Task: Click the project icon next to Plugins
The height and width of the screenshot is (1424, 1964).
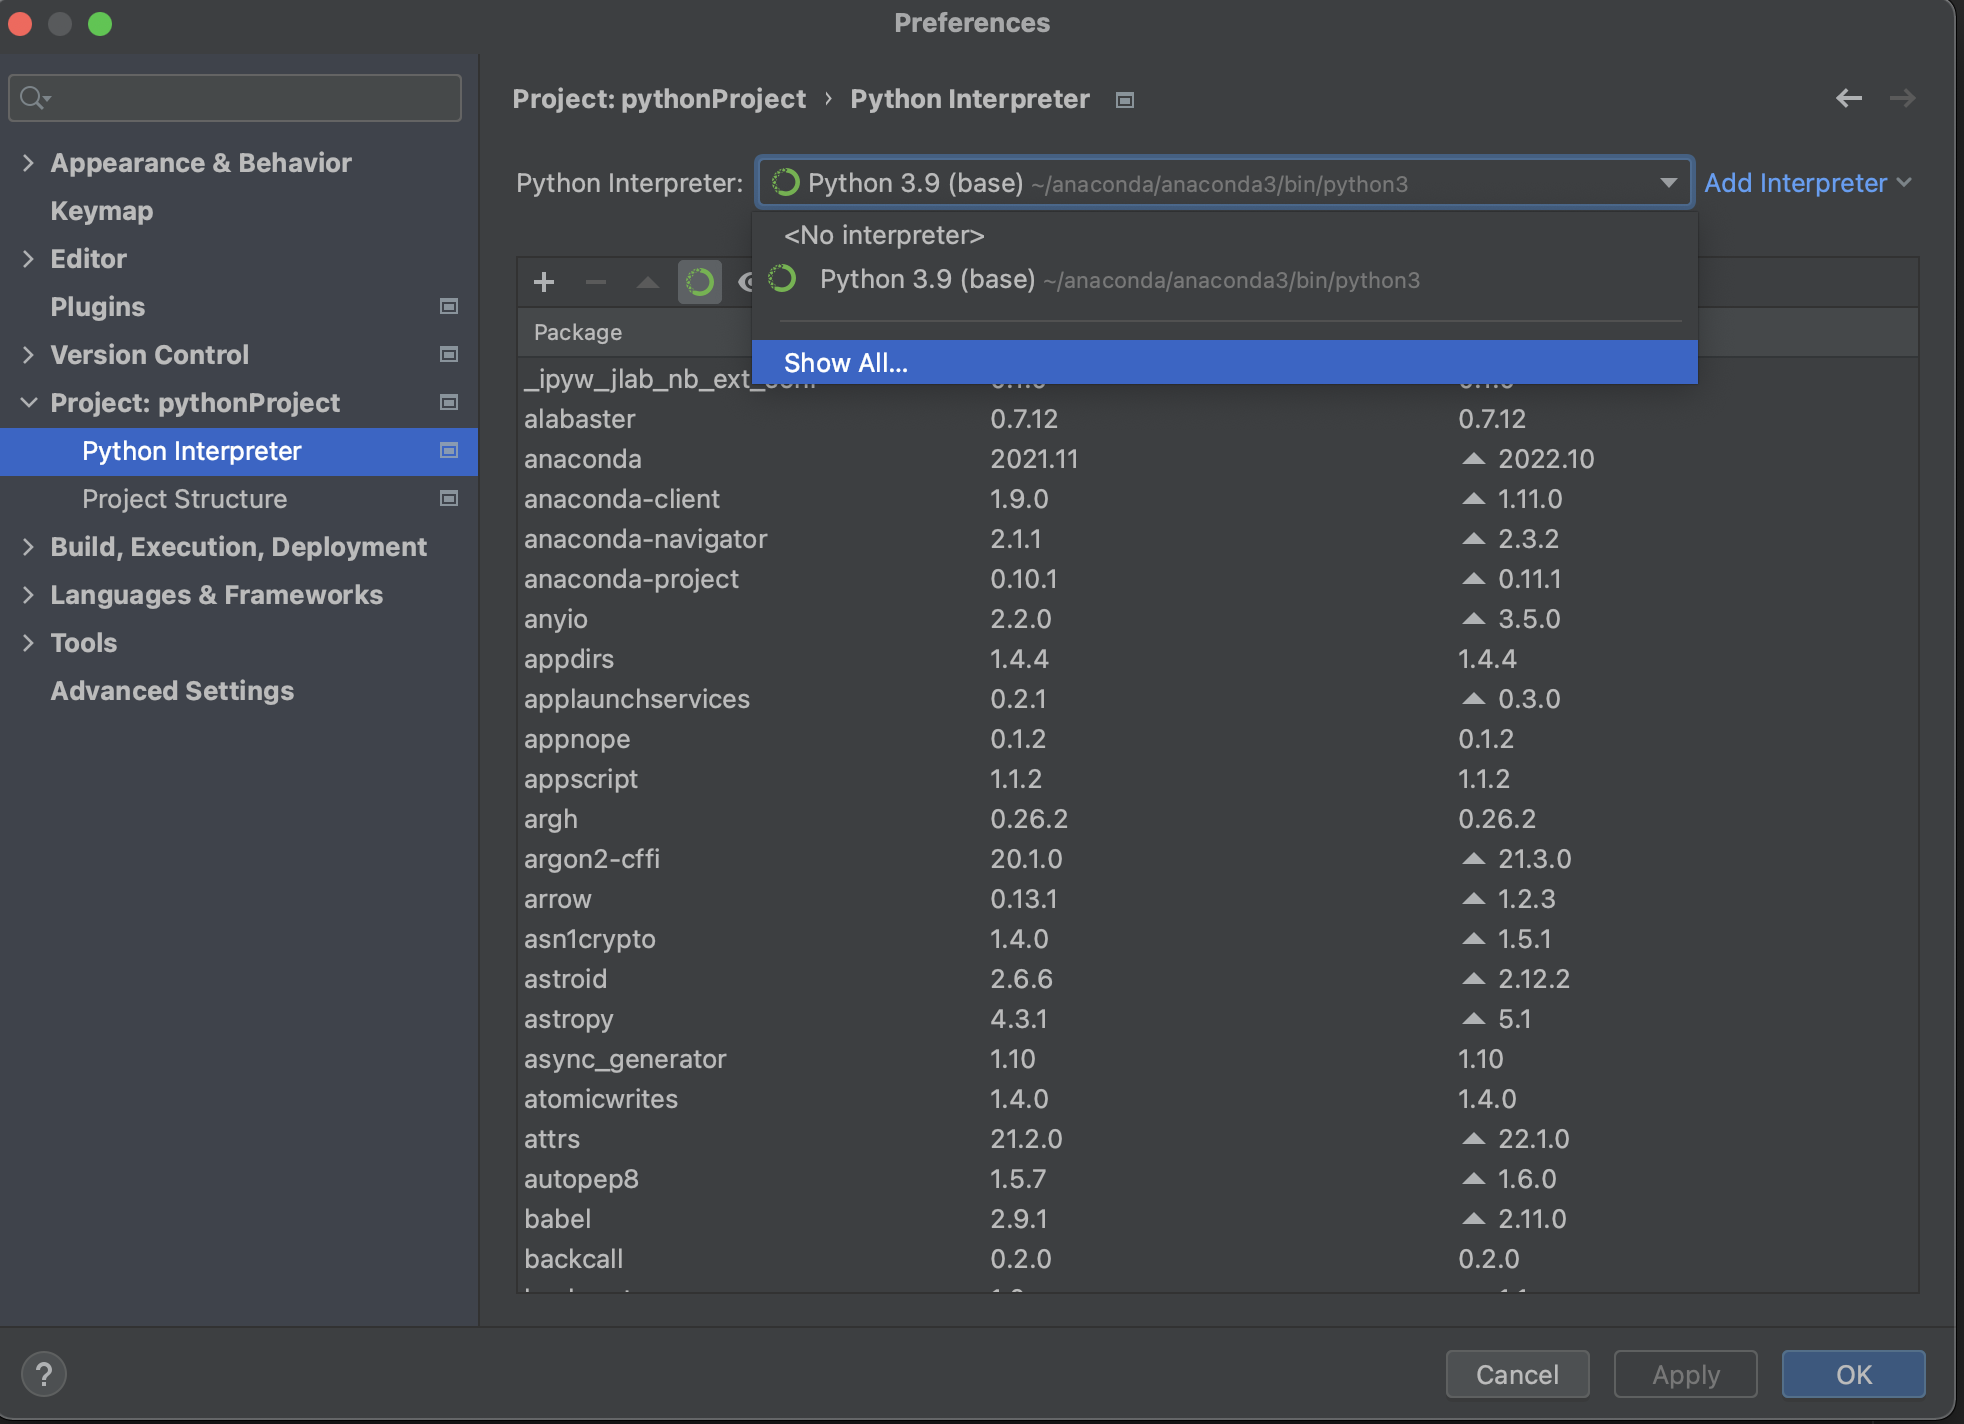Action: tap(449, 306)
